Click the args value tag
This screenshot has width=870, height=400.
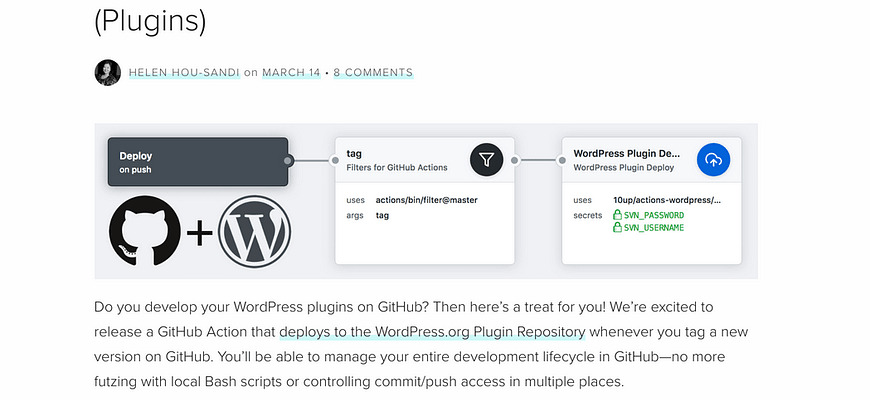click(382, 215)
